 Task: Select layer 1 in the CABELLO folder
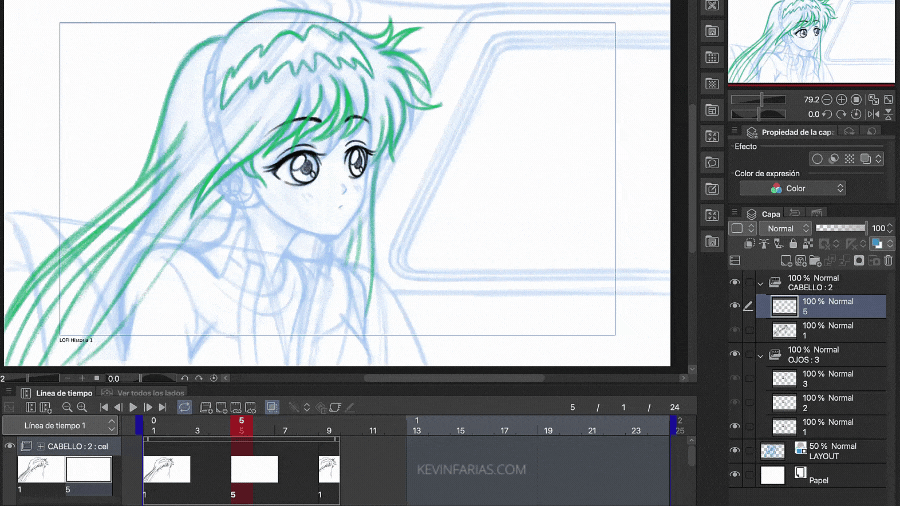pos(821,330)
